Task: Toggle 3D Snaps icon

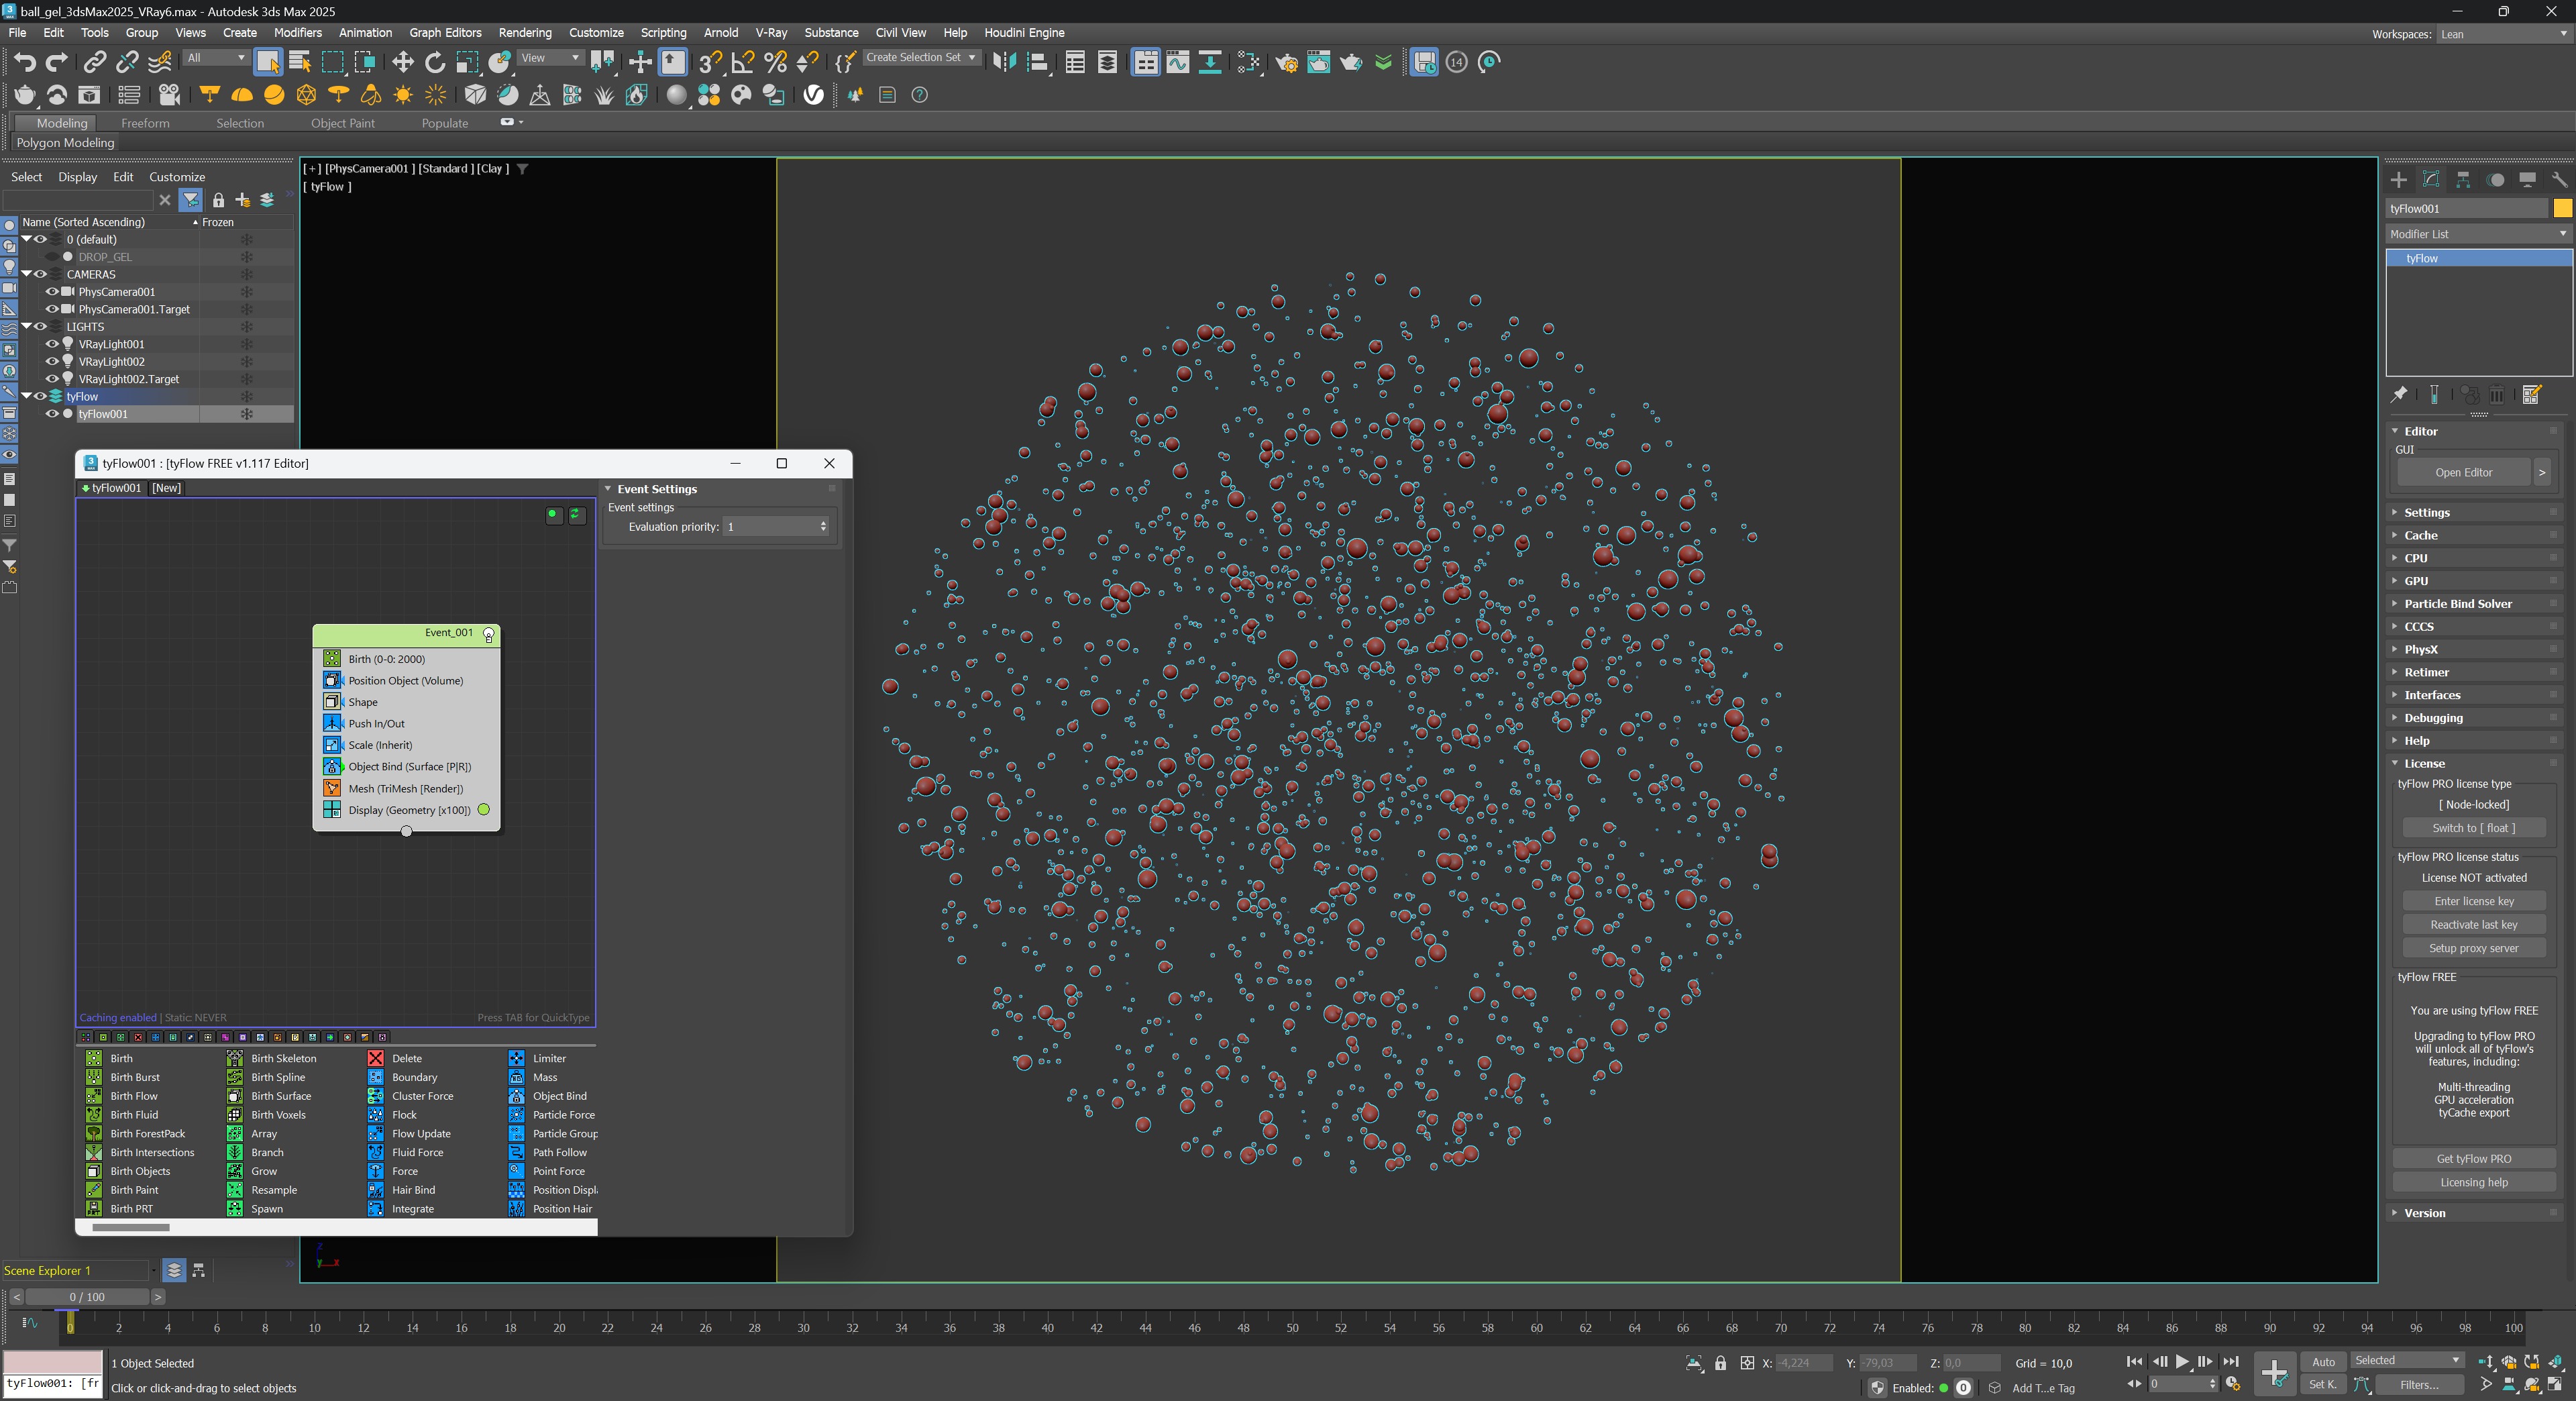Action: point(710,62)
